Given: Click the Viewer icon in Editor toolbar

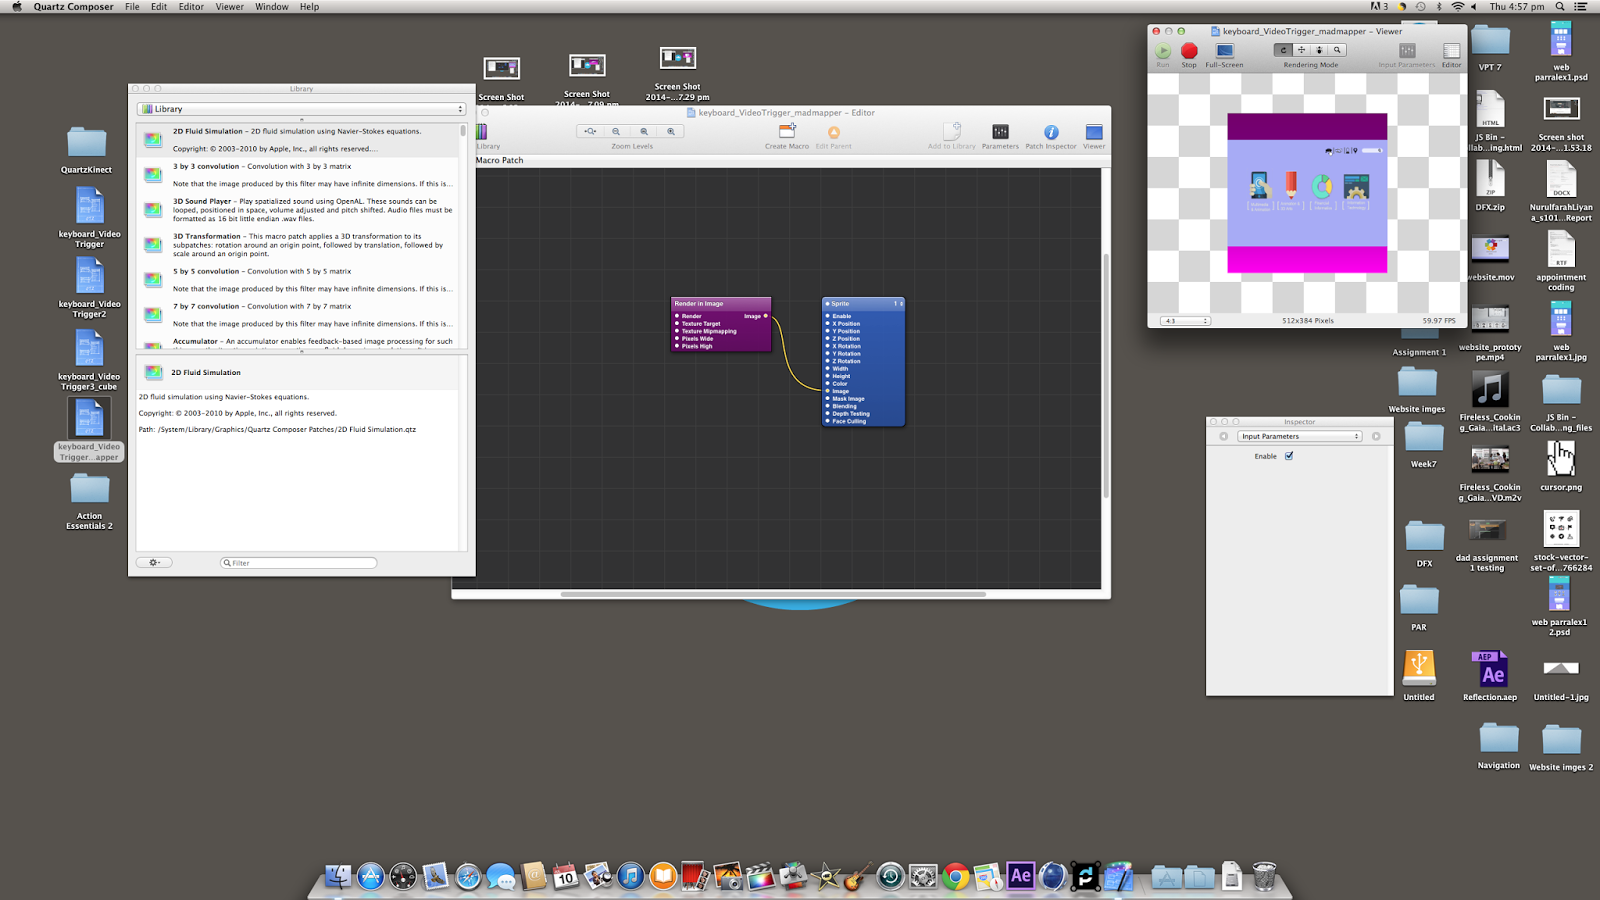Looking at the screenshot, I should [1094, 132].
